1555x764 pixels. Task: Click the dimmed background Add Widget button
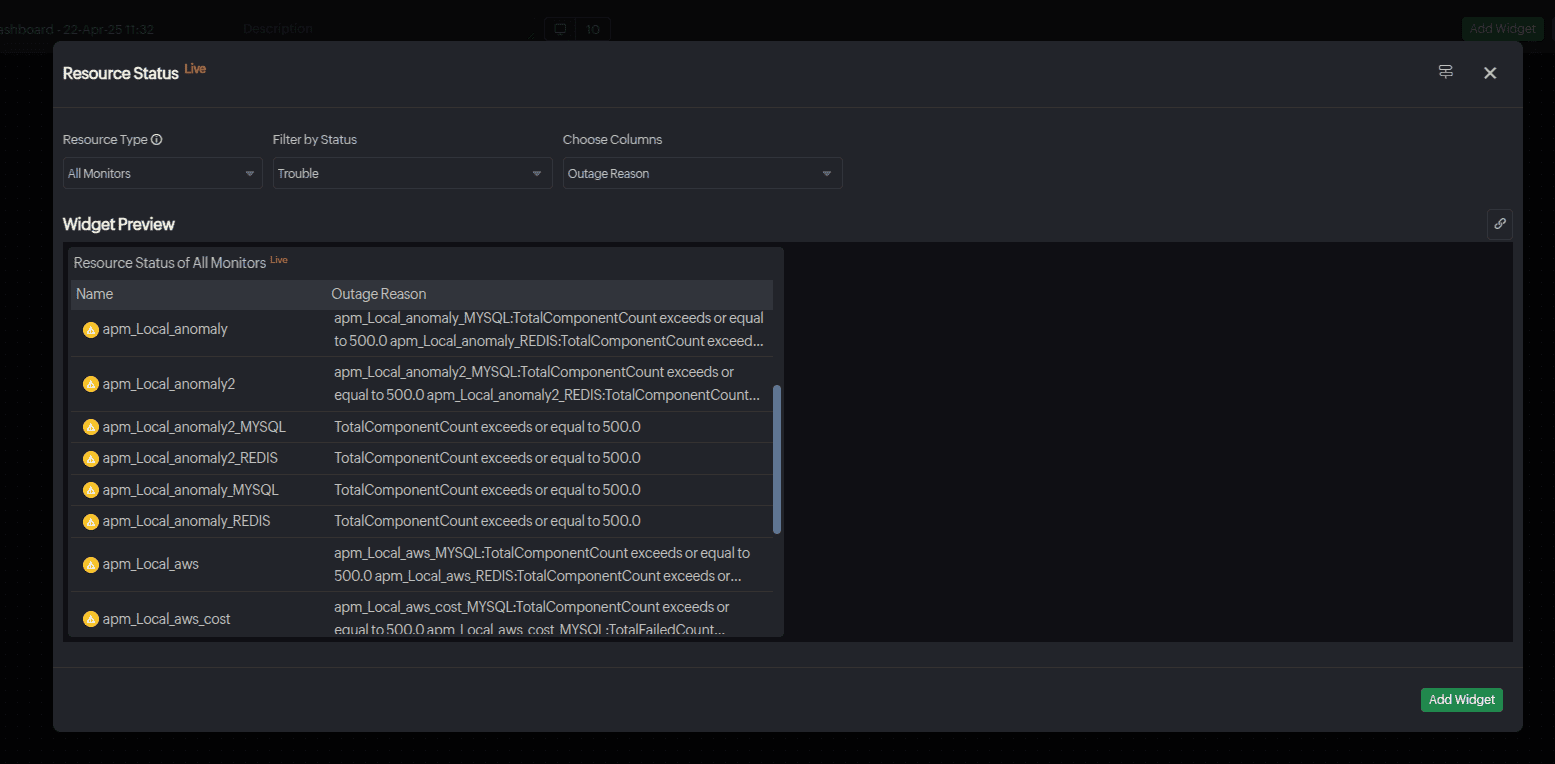point(1501,29)
